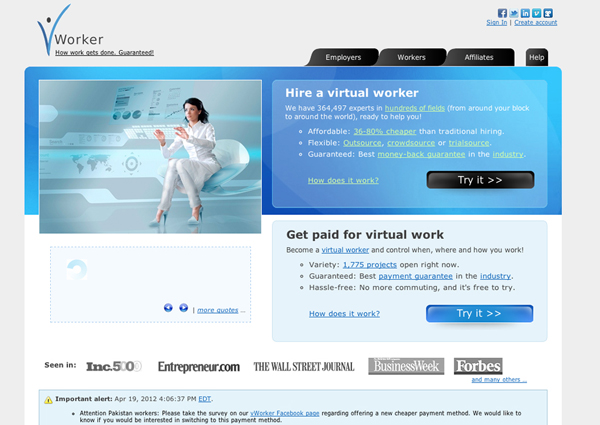
Task: Click the Create account link
Action: click(536, 23)
